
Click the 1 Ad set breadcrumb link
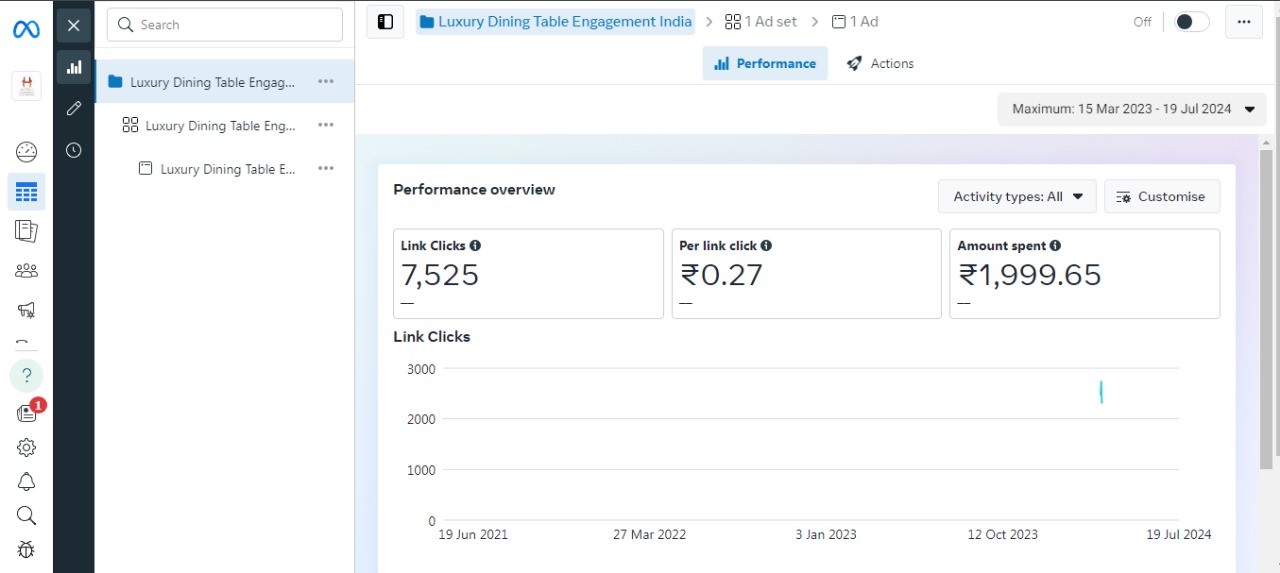(761, 22)
